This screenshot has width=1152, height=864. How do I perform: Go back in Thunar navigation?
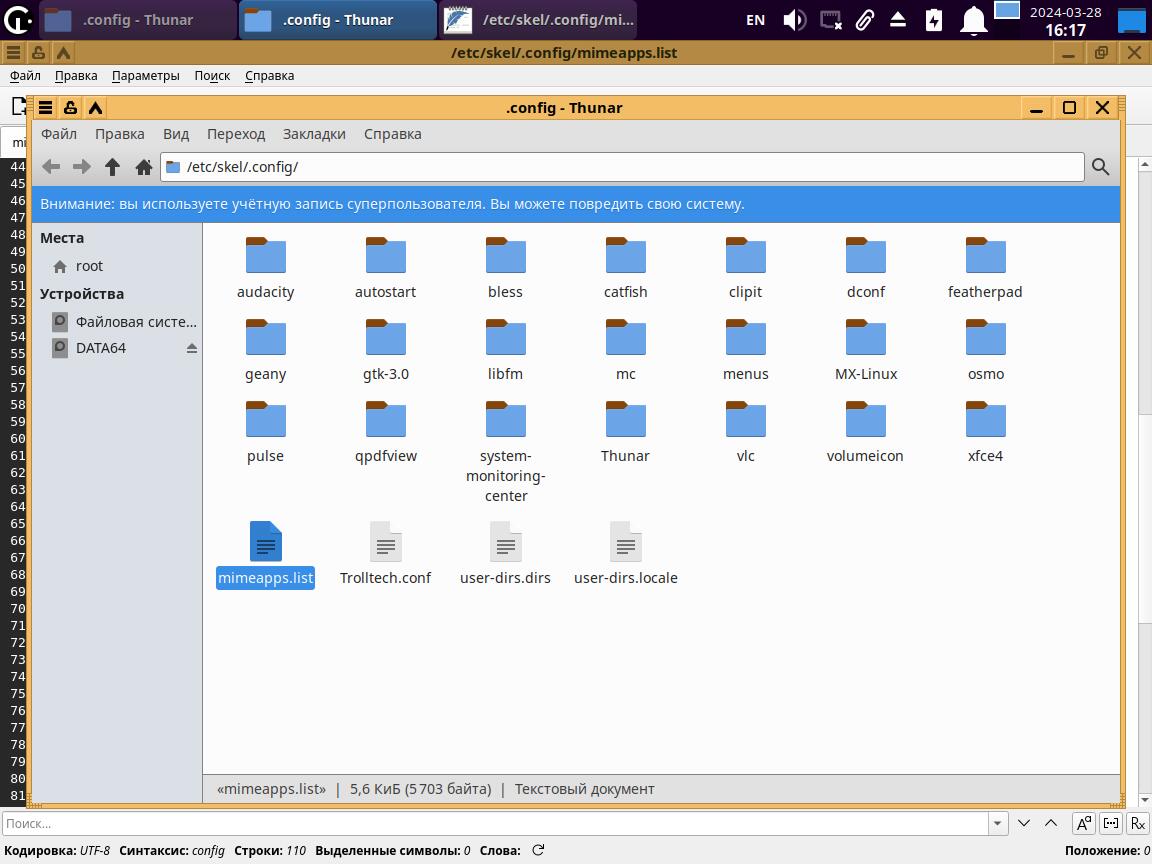51,167
